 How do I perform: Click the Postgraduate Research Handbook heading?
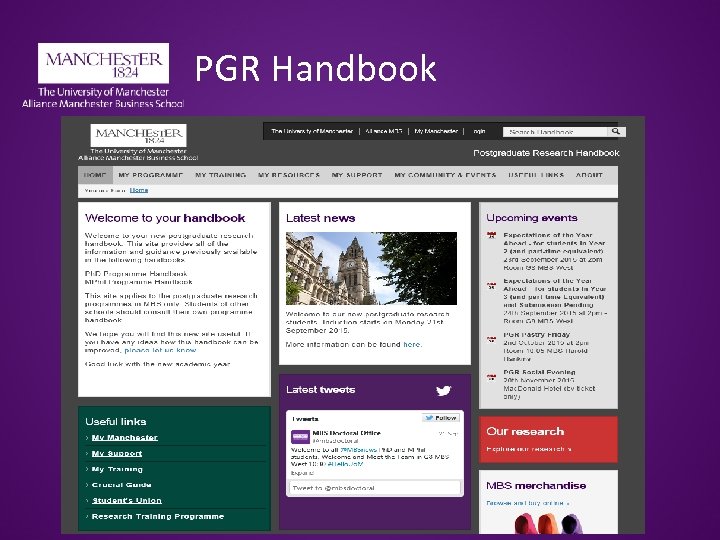546,153
